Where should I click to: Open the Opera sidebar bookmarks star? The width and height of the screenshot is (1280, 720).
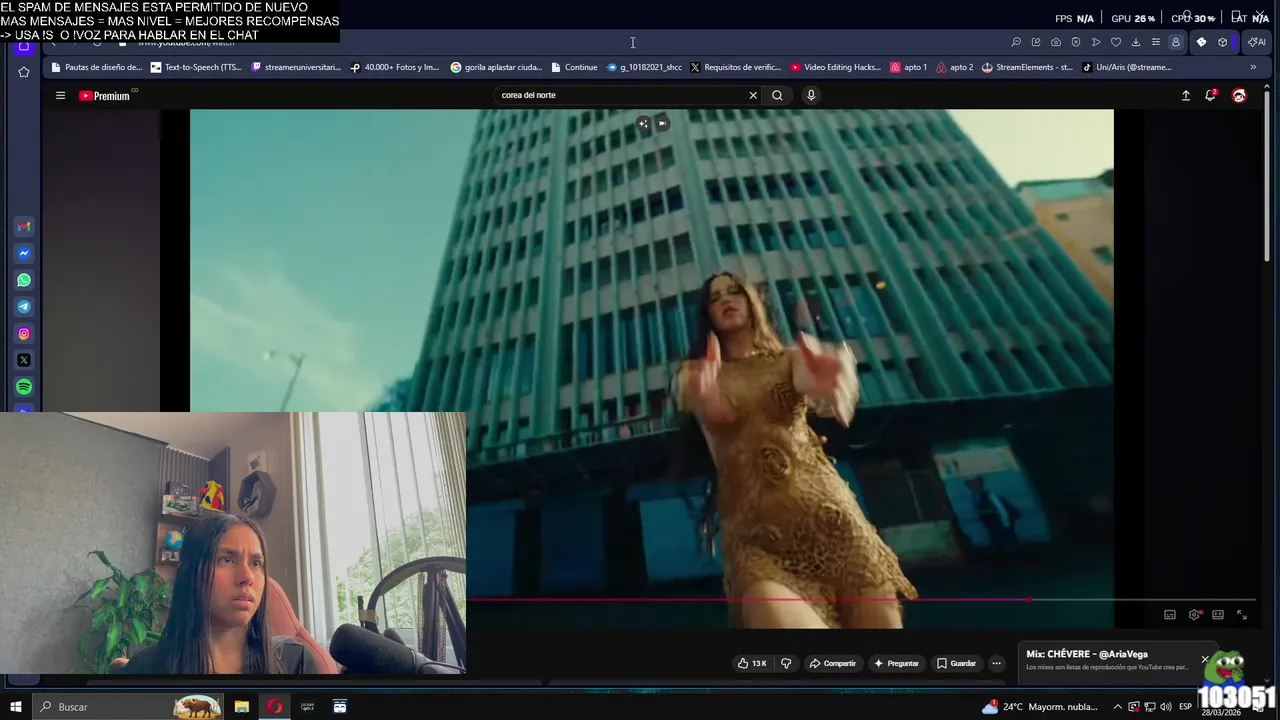(24, 72)
